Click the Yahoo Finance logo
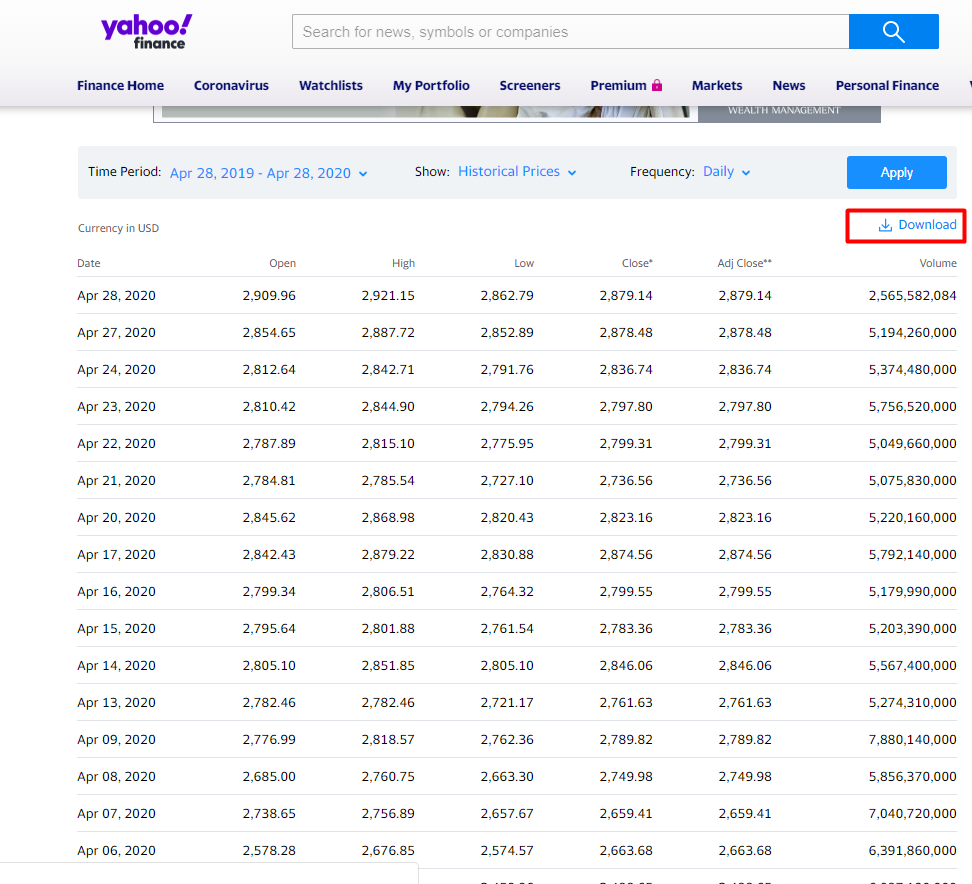 point(146,32)
